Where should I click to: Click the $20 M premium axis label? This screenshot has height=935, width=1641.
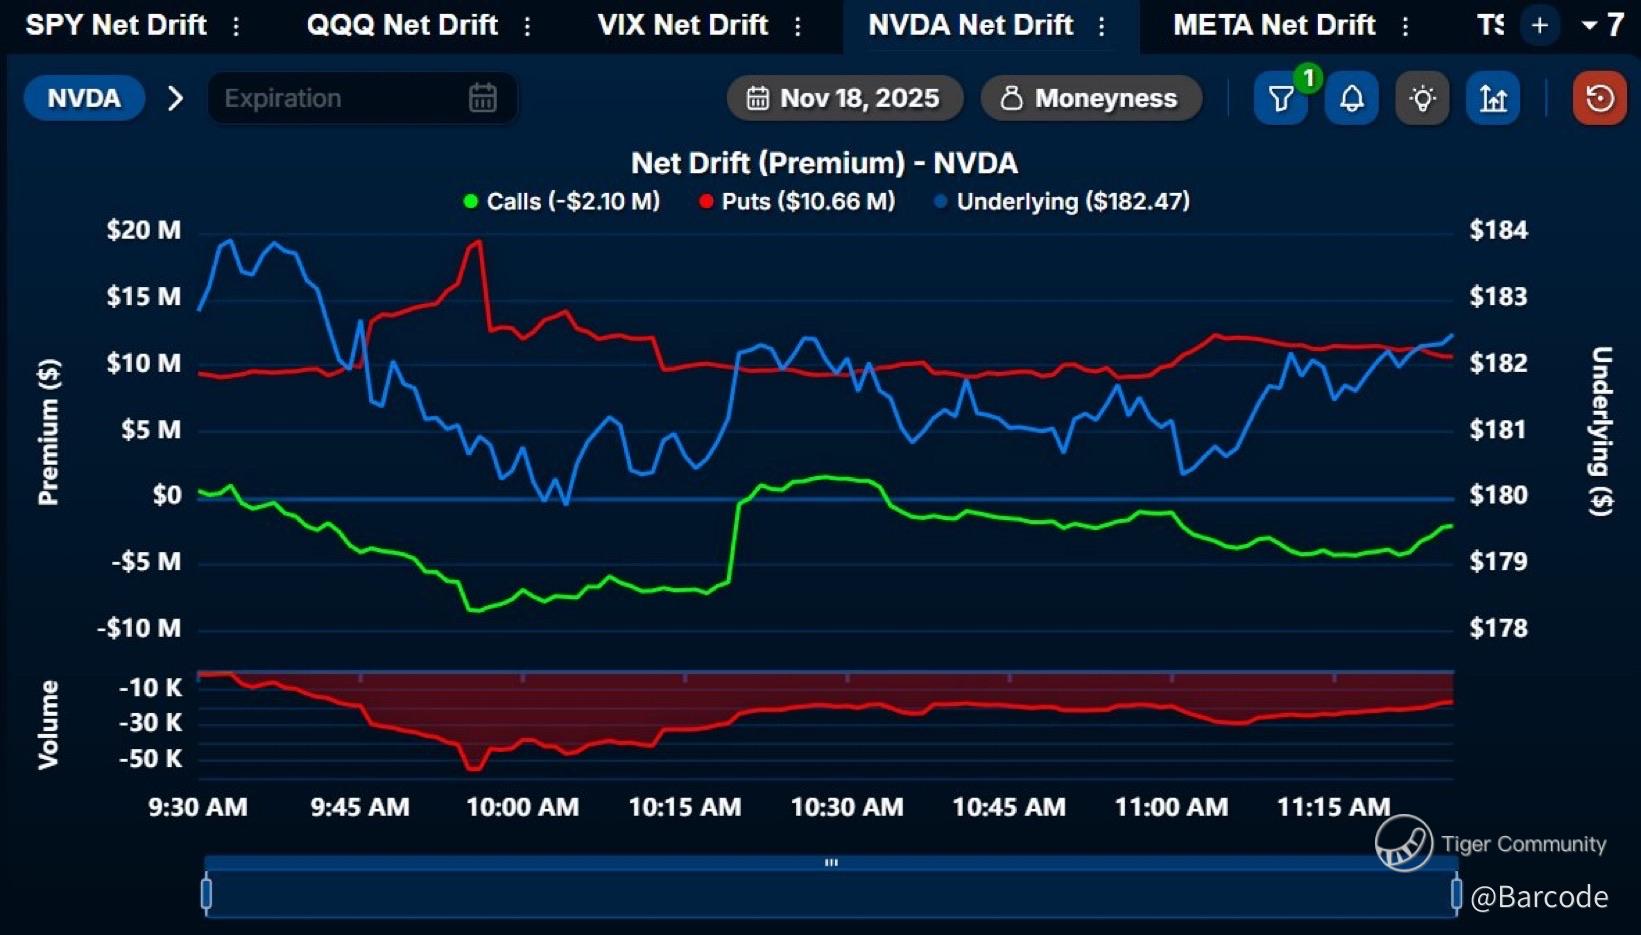[x=144, y=230]
